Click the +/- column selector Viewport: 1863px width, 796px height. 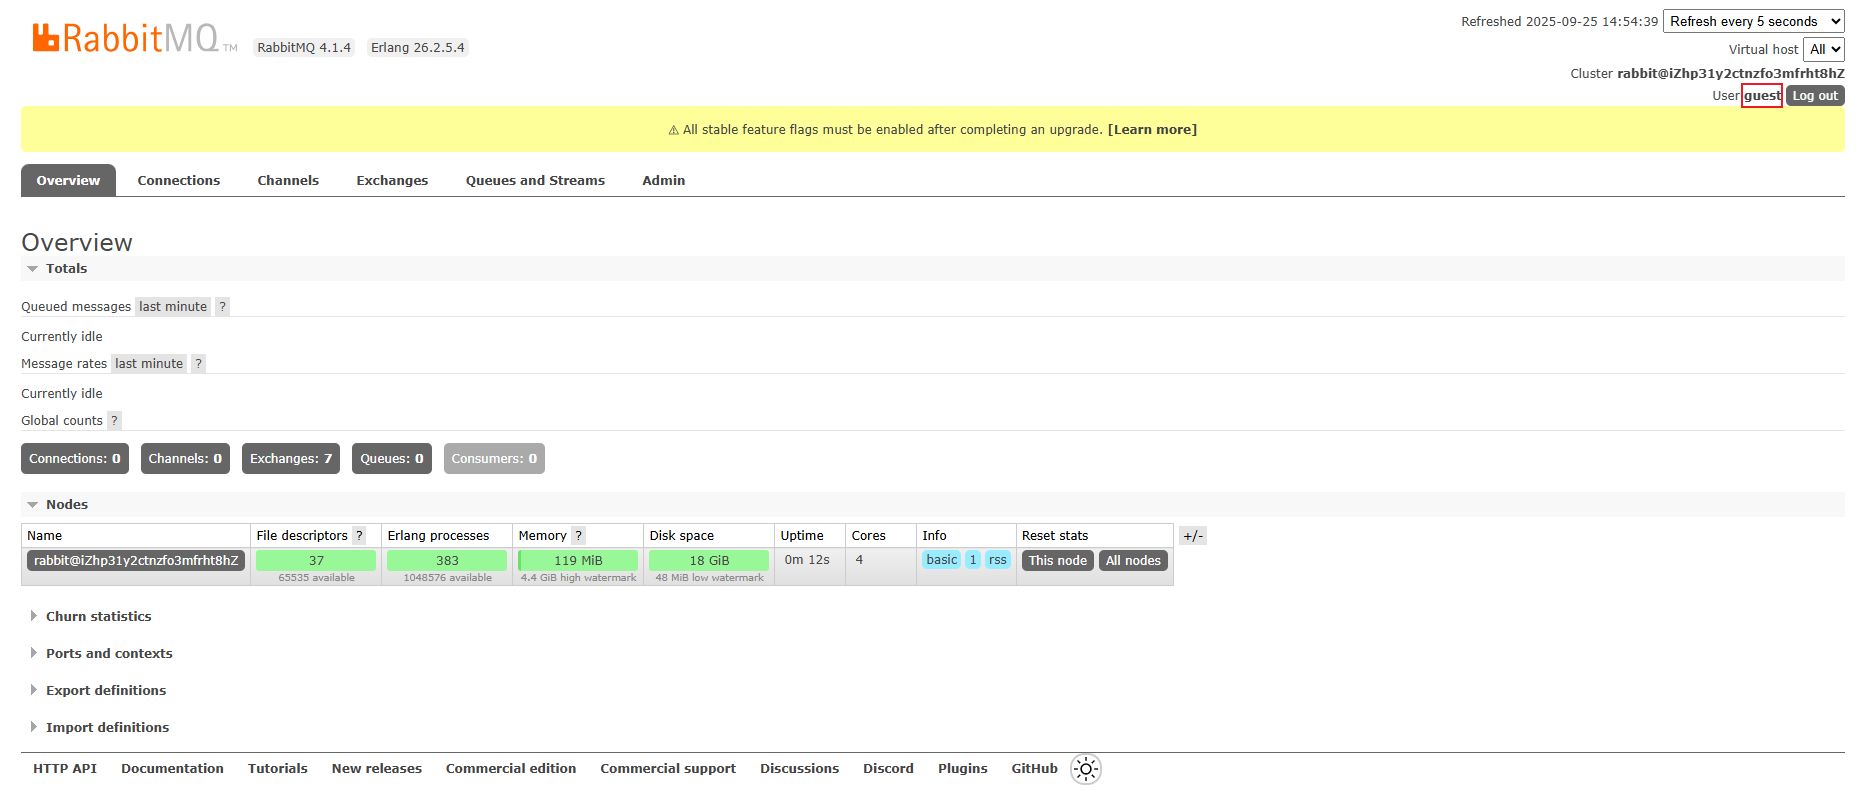1193,536
